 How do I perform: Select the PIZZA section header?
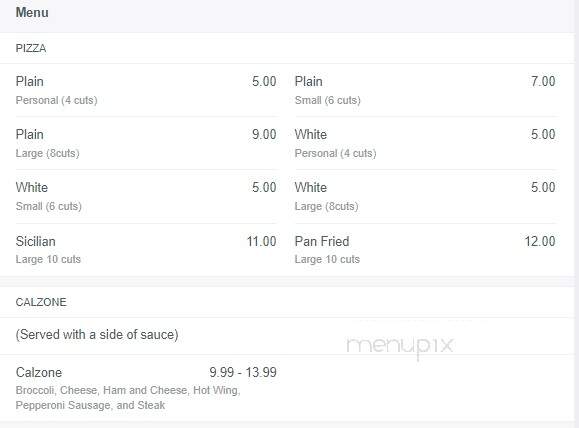point(31,48)
